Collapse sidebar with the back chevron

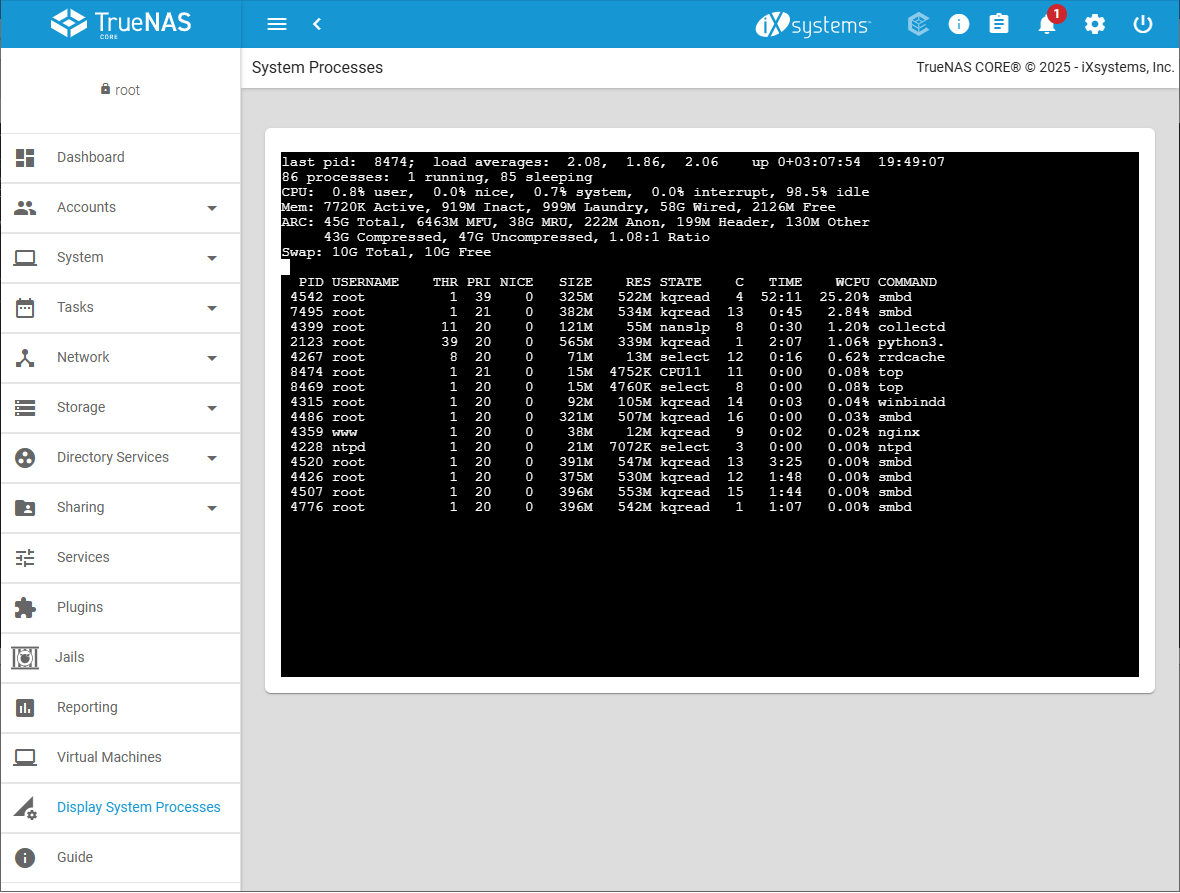[x=317, y=24]
